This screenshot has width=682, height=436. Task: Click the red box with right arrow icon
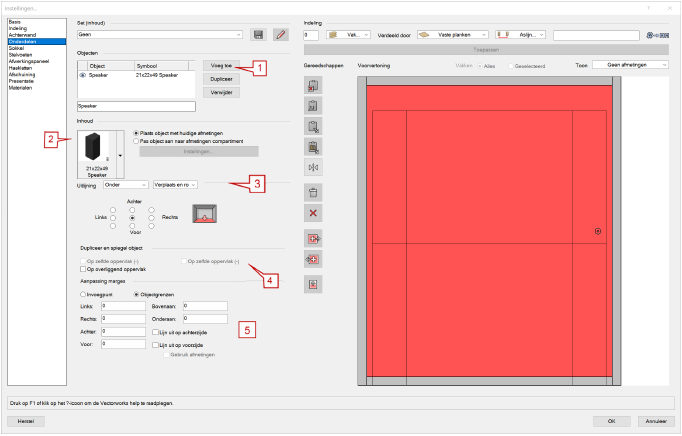click(x=313, y=238)
